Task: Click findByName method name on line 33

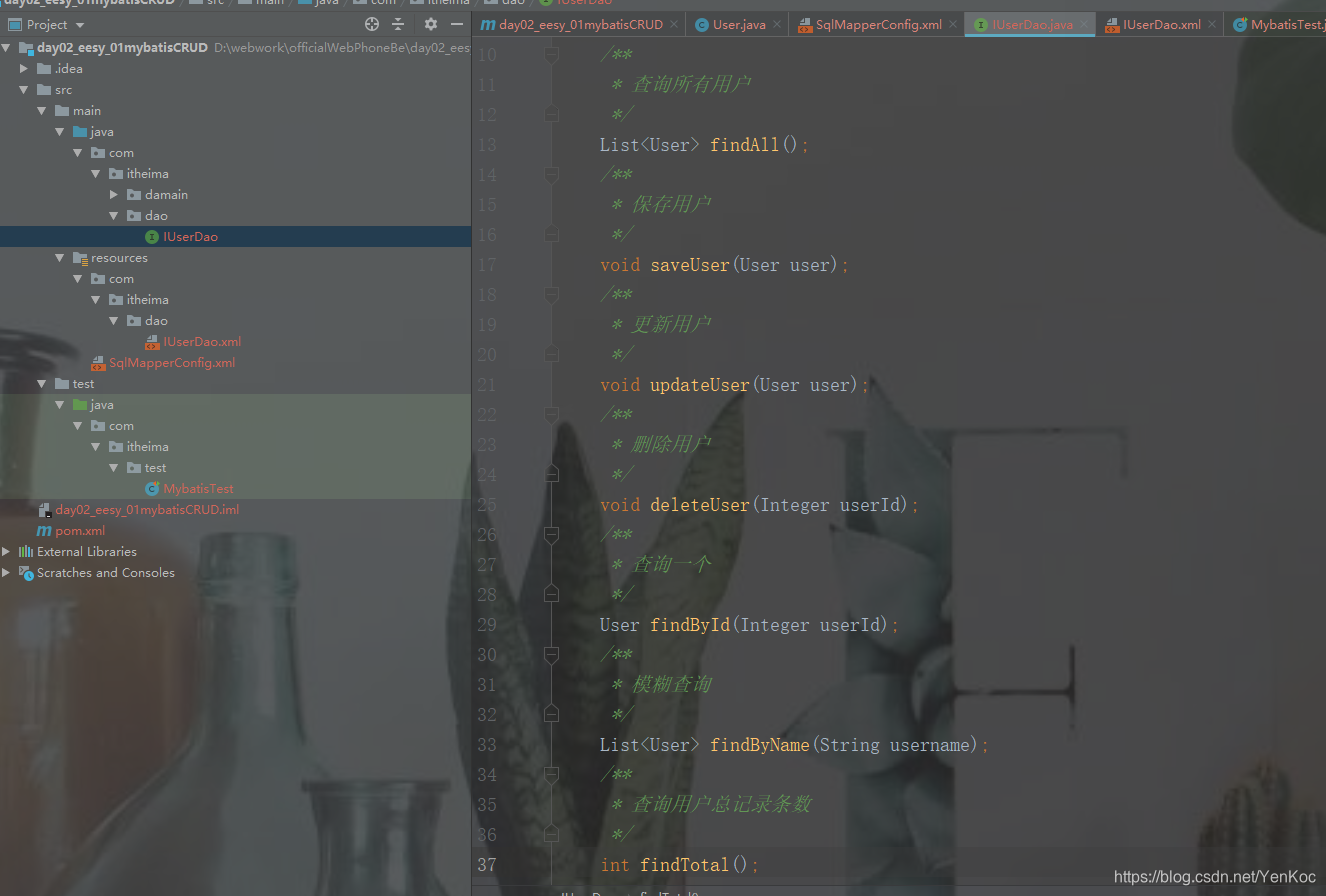Action: [x=760, y=745]
